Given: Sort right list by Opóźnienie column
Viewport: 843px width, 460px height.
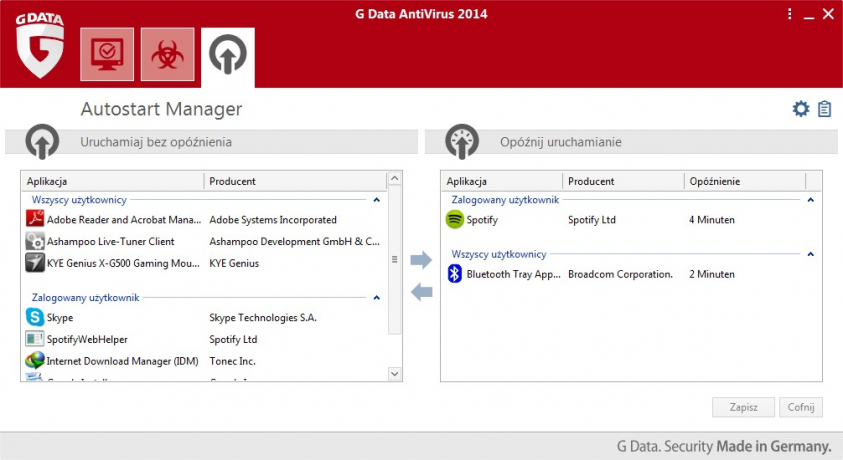Looking at the screenshot, I should click(745, 181).
